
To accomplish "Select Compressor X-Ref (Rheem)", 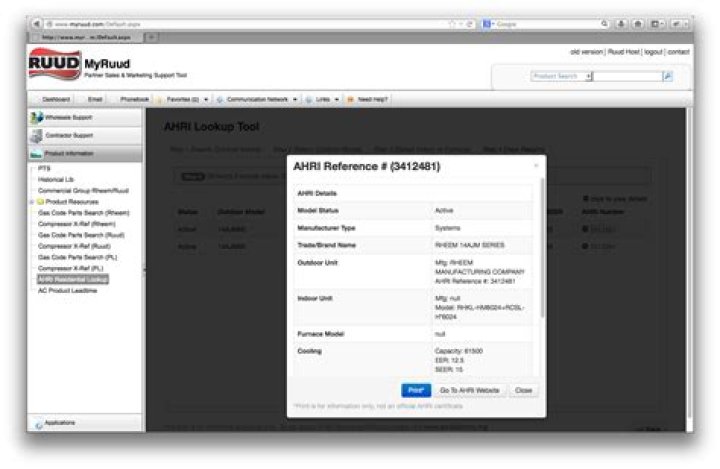I will tap(77, 224).
